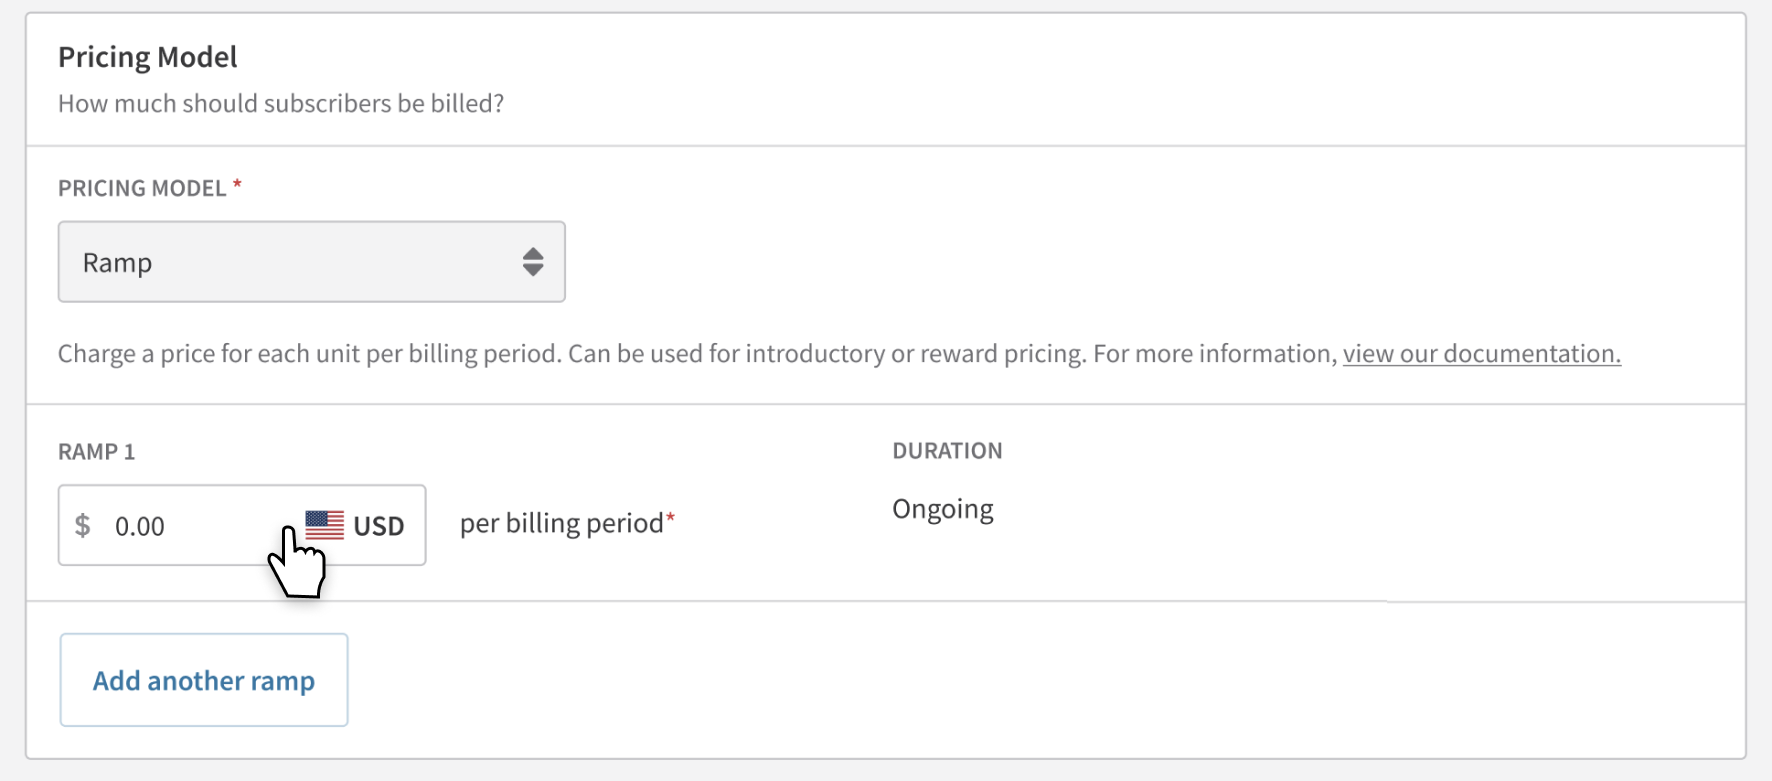The image size is (1772, 781).
Task: Click the Add another ramp button
Action: 204,680
